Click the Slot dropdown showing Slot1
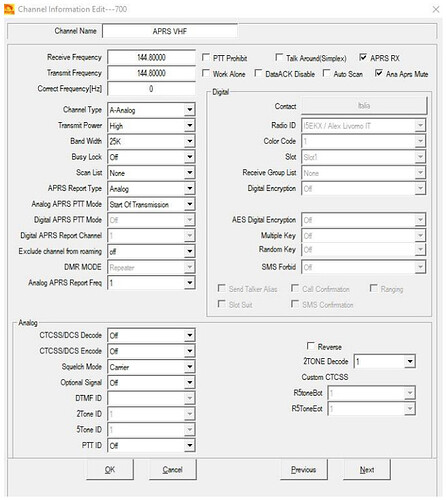Viewport: 446px width, 500px height. click(363, 157)
